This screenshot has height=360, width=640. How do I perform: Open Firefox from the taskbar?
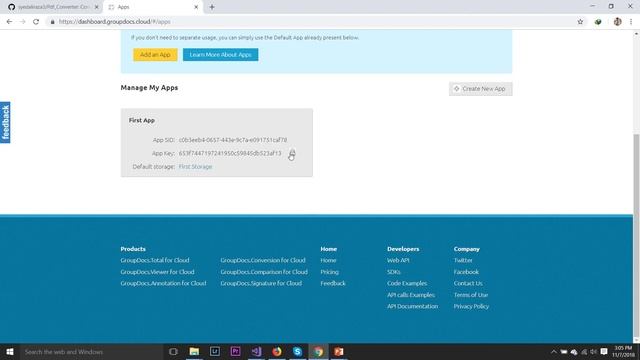click(277, 352)
